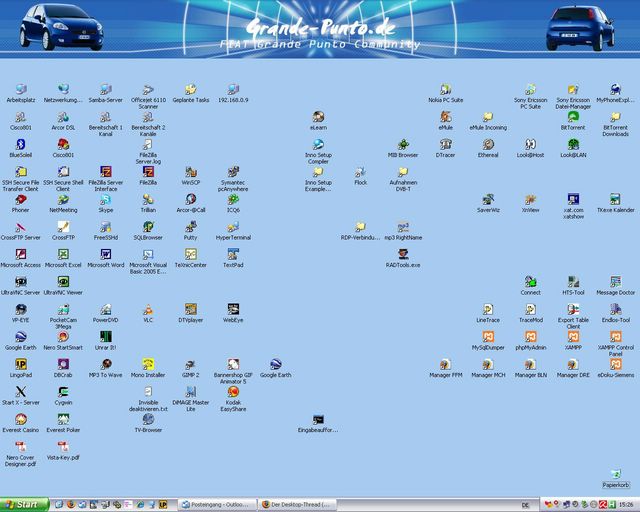Launch the WinSCP desktop icon
Image resolution: width=640 pixels, height=512 pixels.
point(190,172)
